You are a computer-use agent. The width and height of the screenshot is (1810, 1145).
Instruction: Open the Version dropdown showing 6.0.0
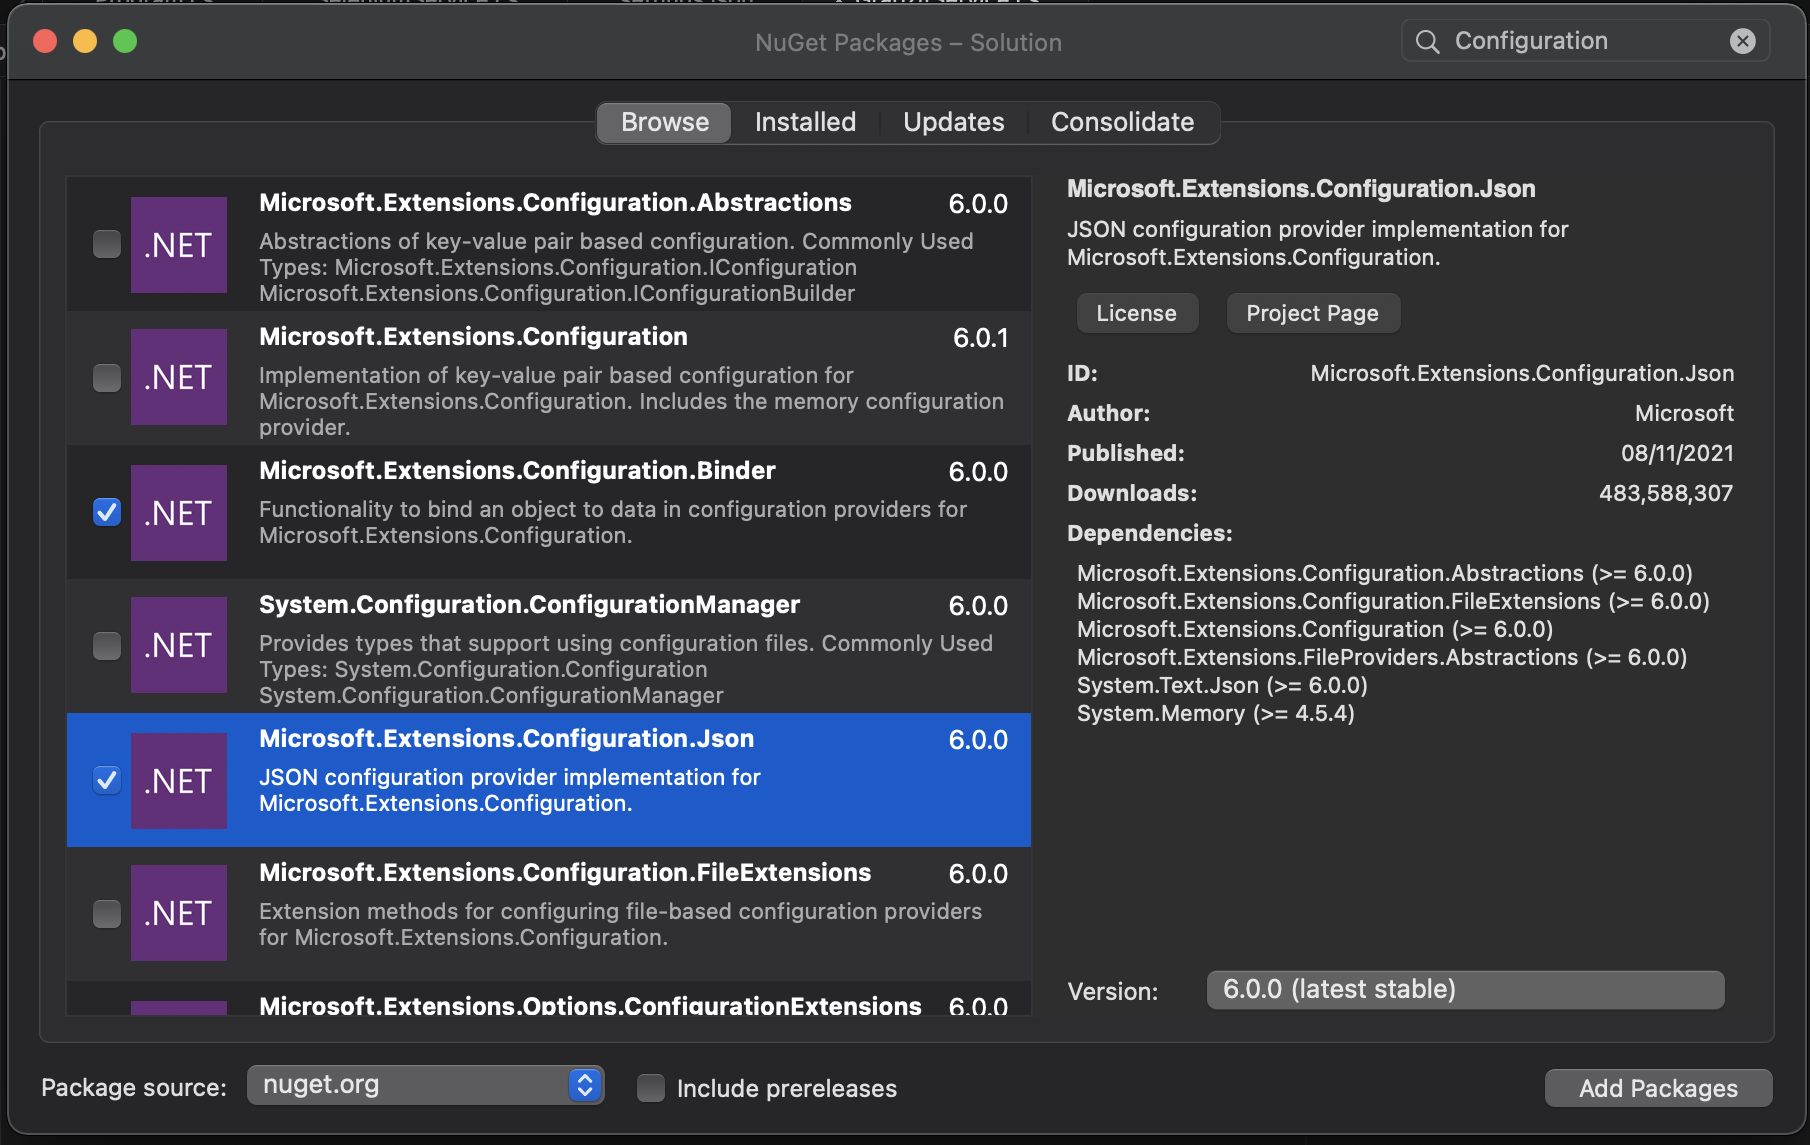pyautogui.click(x=1464, y=989)
